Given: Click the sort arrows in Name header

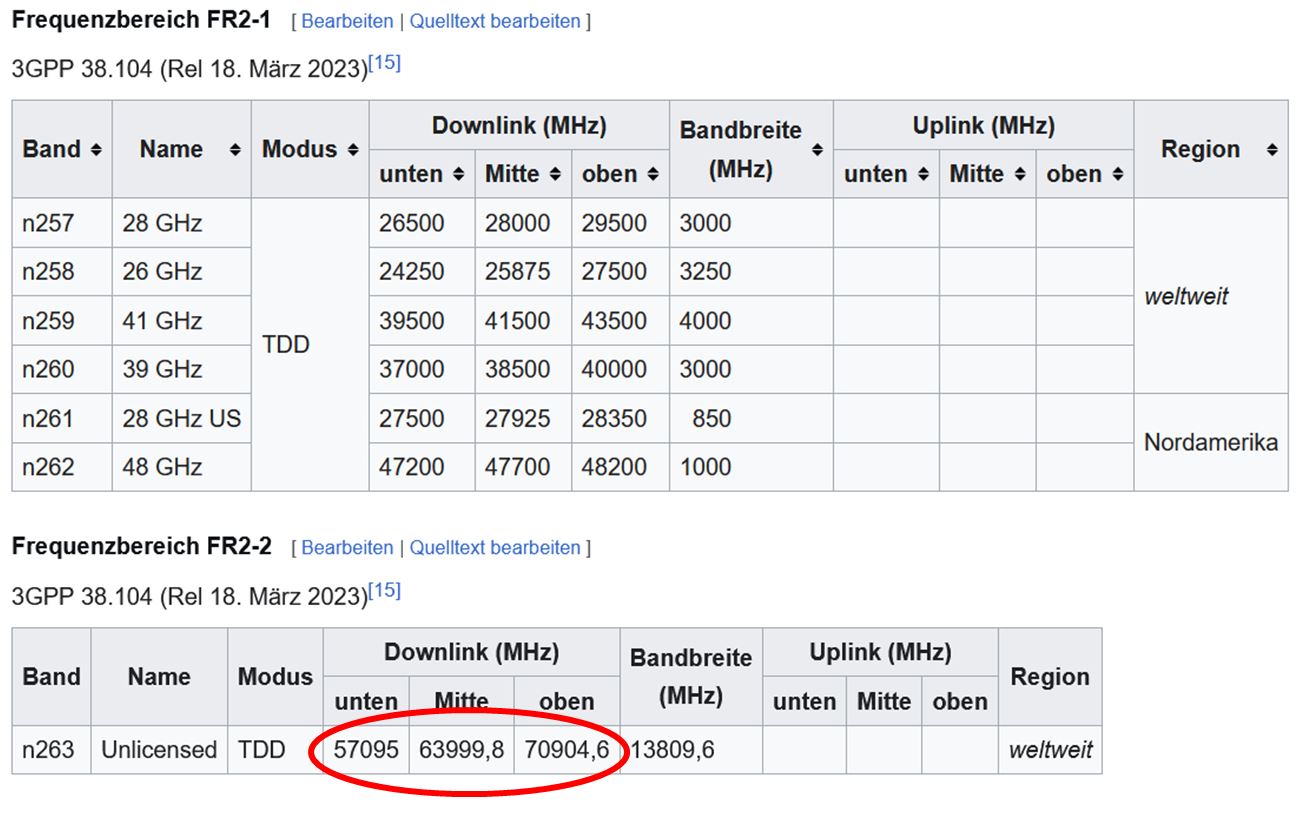Looking at the screenshot, I should coord(235,149).
